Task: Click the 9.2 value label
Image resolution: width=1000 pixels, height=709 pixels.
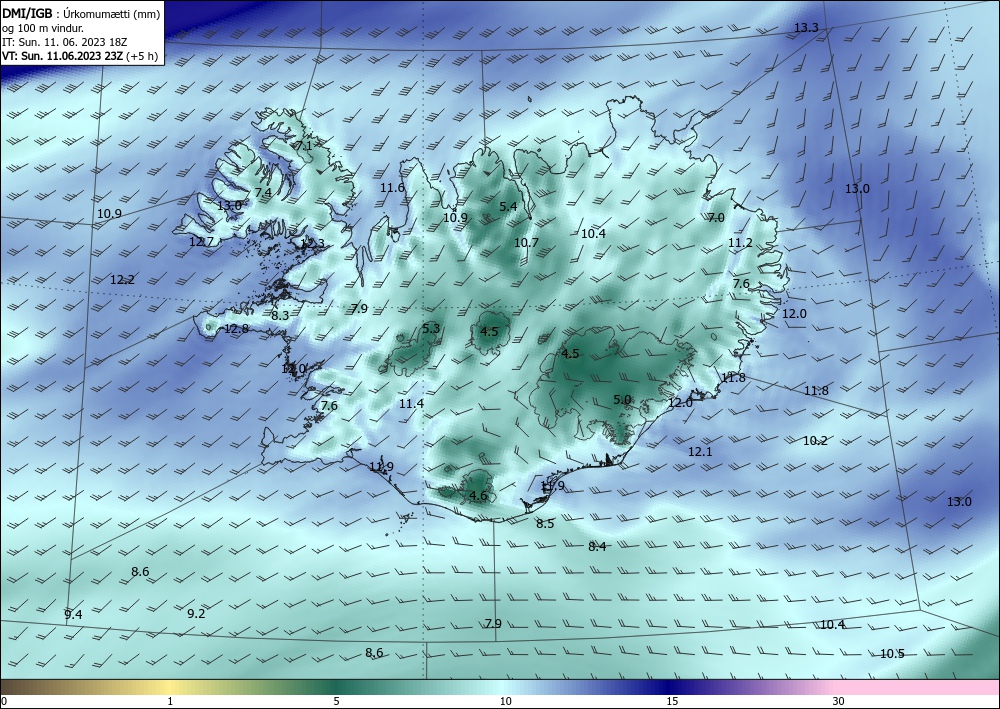Action: tap(196, 613)
